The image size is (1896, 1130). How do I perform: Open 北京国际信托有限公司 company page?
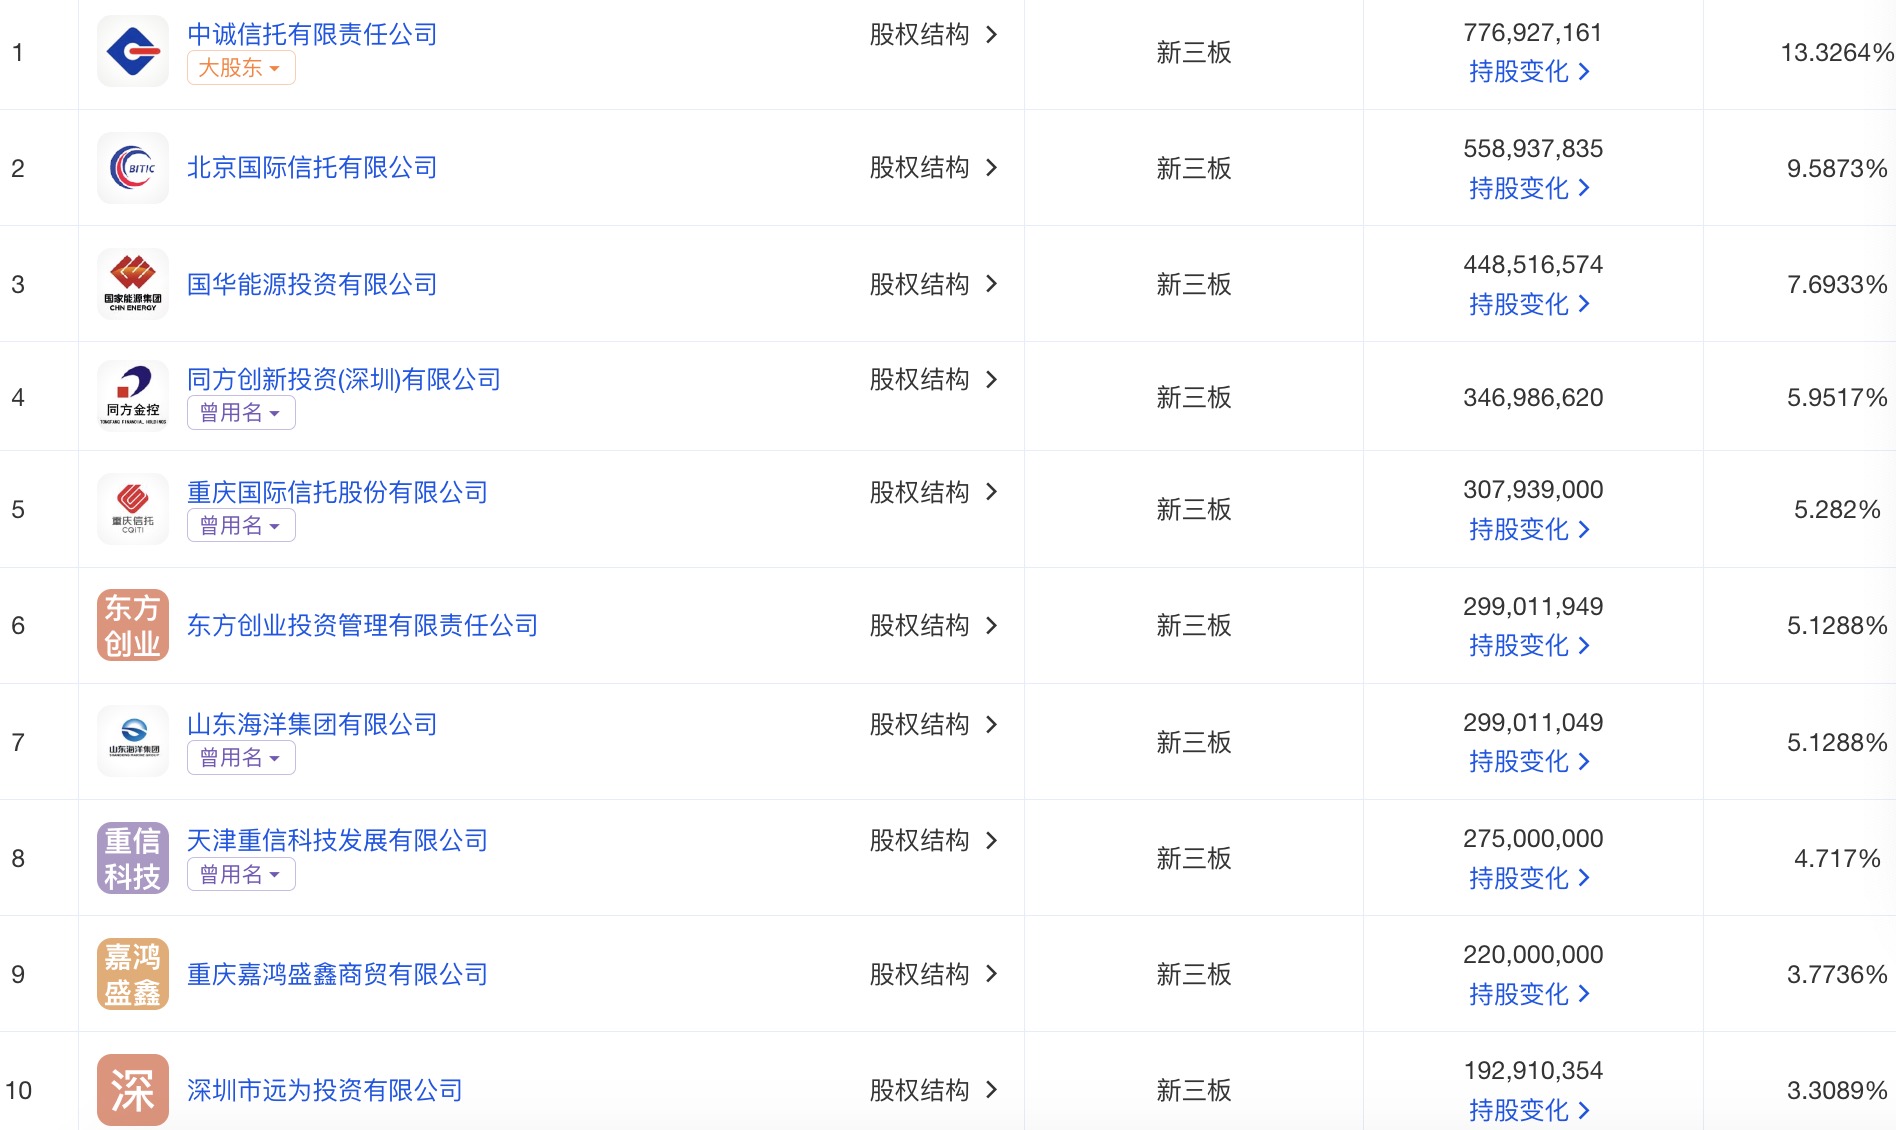pyautogui.click(x=312, y=167)
